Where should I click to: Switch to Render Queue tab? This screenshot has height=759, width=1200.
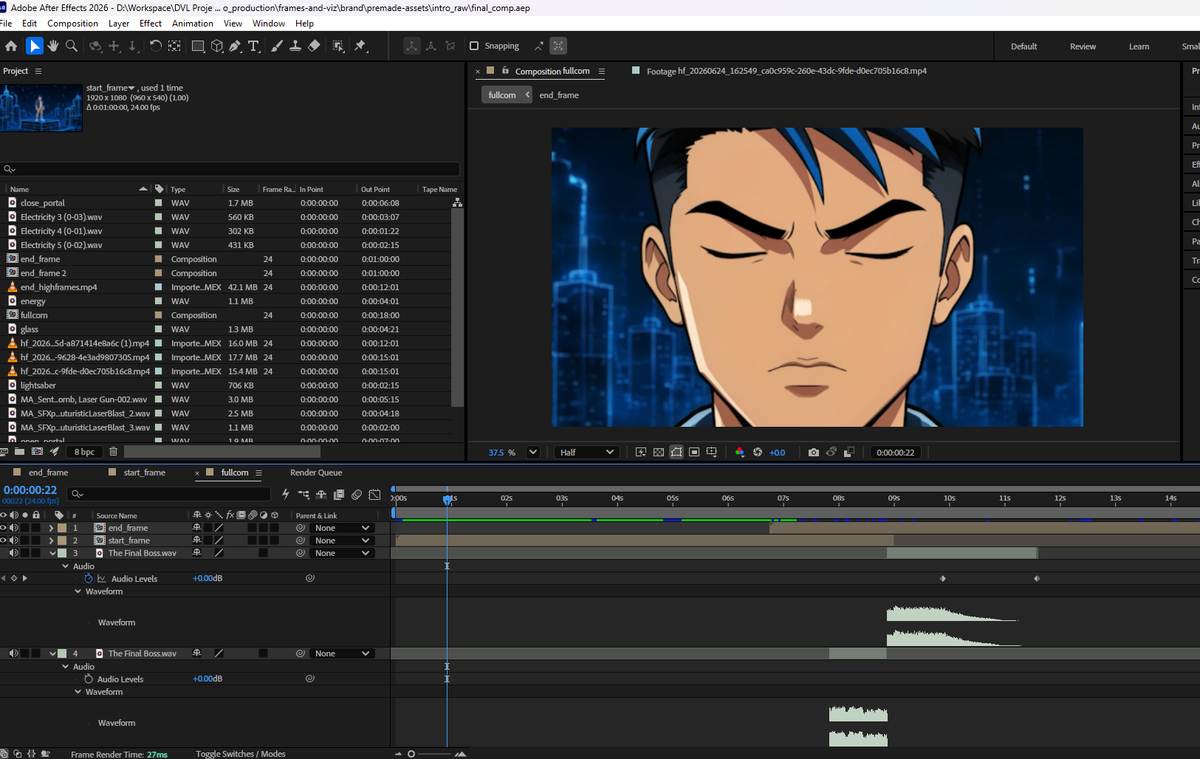click(316, 472)
